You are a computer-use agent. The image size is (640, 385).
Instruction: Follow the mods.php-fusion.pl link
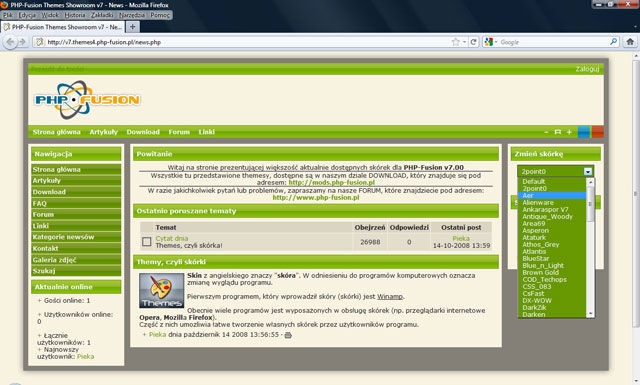[331, 182]
